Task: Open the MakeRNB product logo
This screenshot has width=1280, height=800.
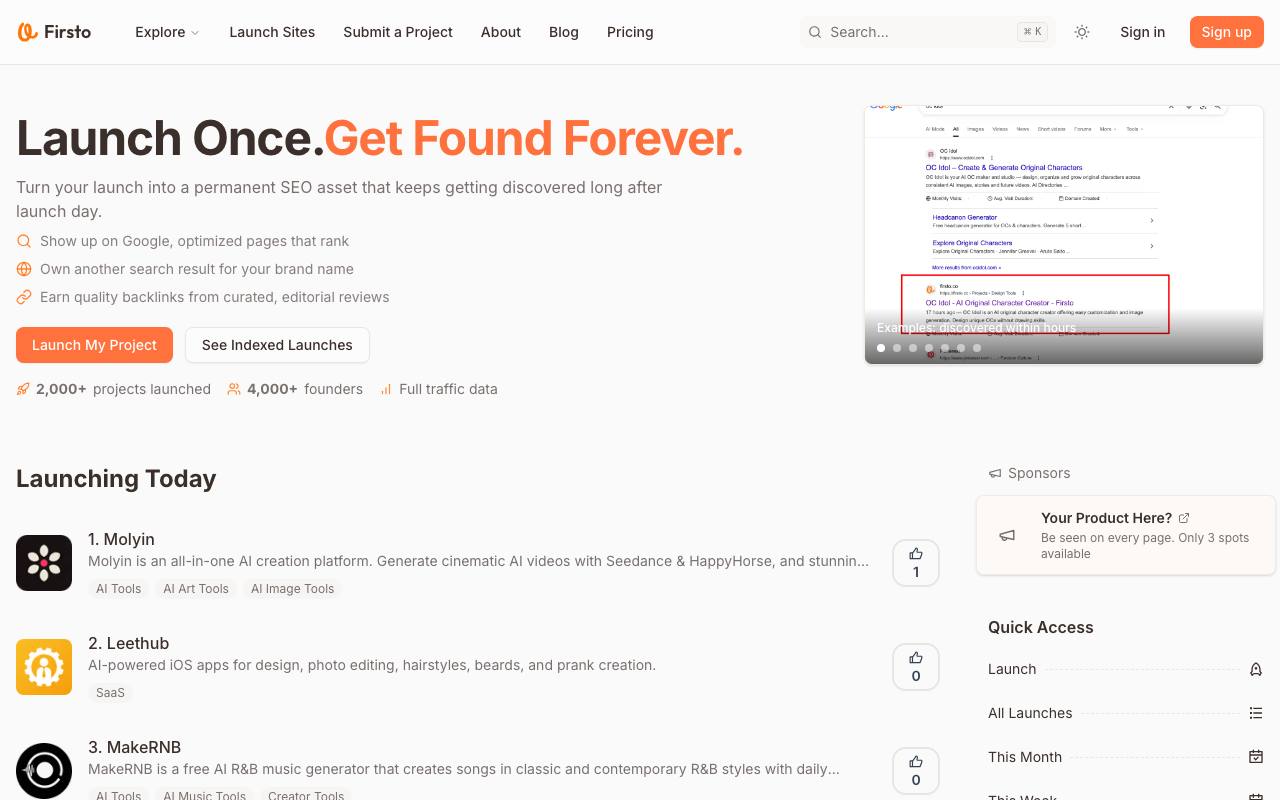Action: 44,771
